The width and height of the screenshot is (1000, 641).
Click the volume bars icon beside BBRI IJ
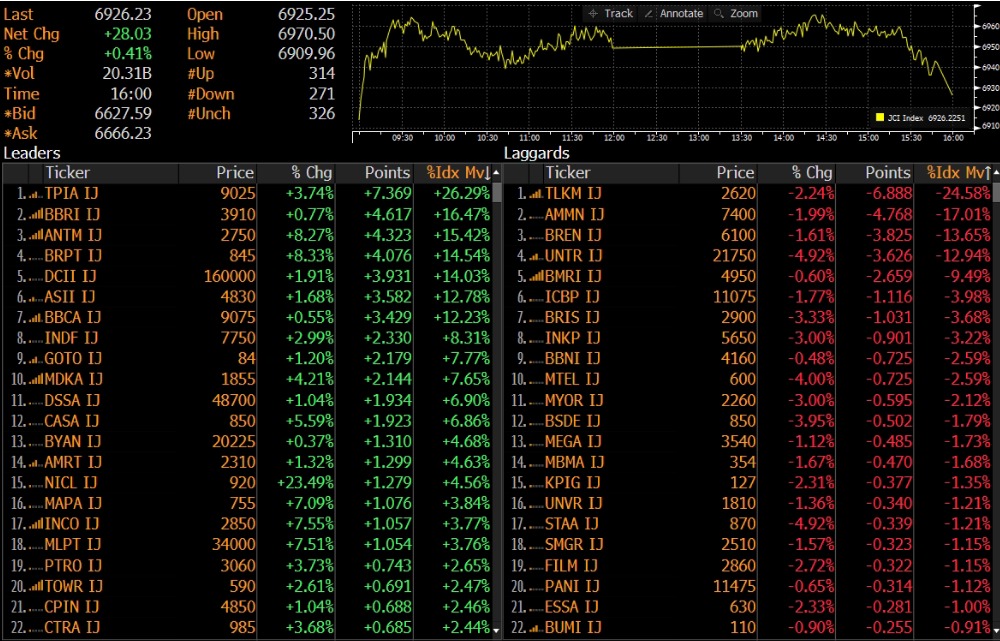click(36, 215)
